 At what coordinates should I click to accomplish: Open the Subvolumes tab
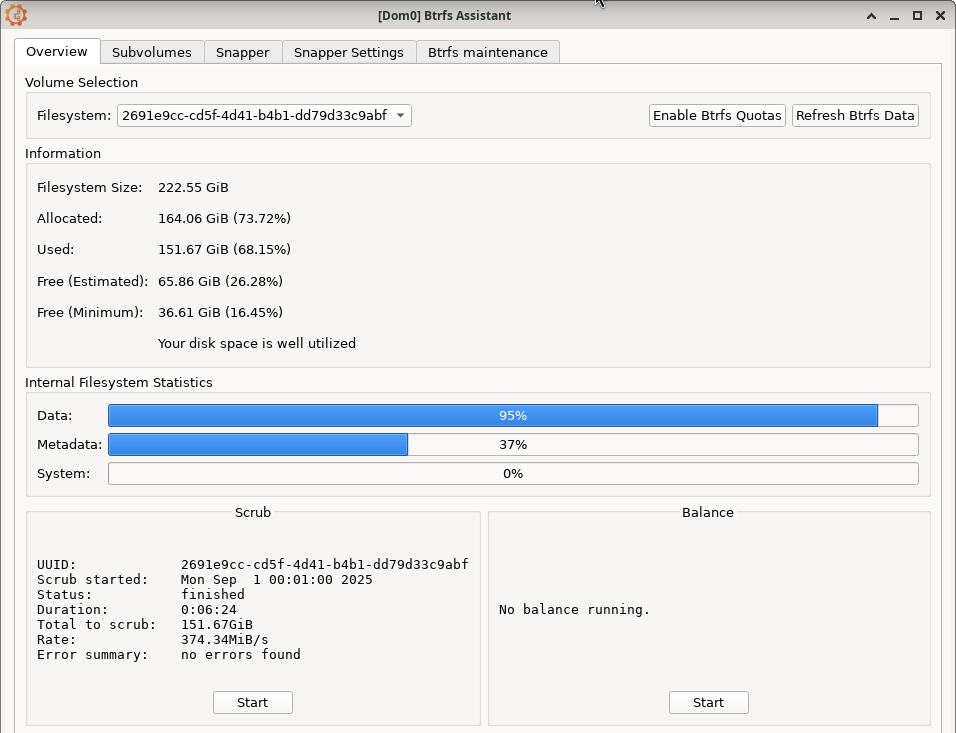(x=152, y=52)
